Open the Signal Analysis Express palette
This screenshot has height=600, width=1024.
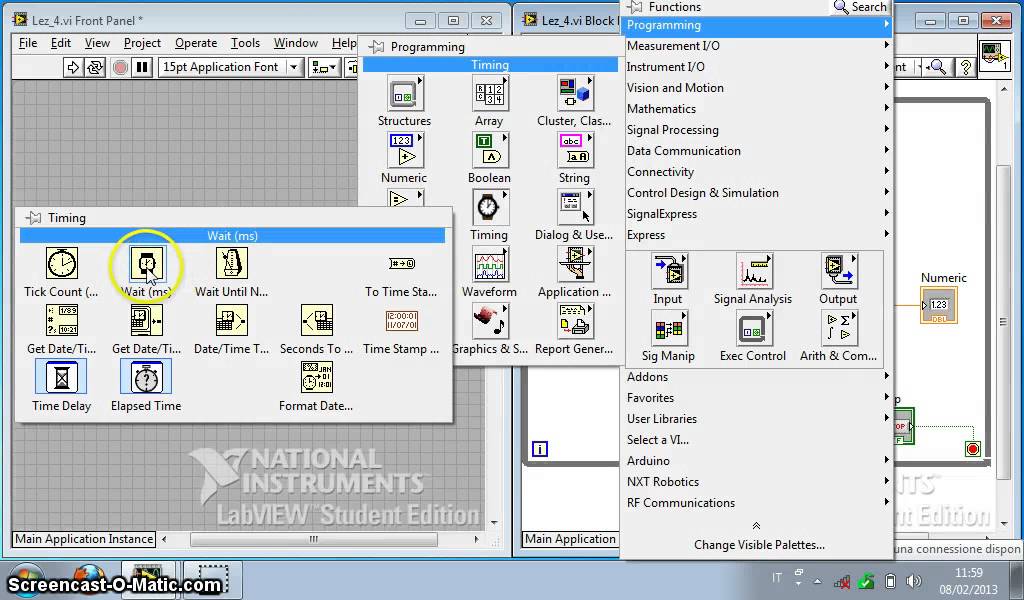[x=753, y=271]
